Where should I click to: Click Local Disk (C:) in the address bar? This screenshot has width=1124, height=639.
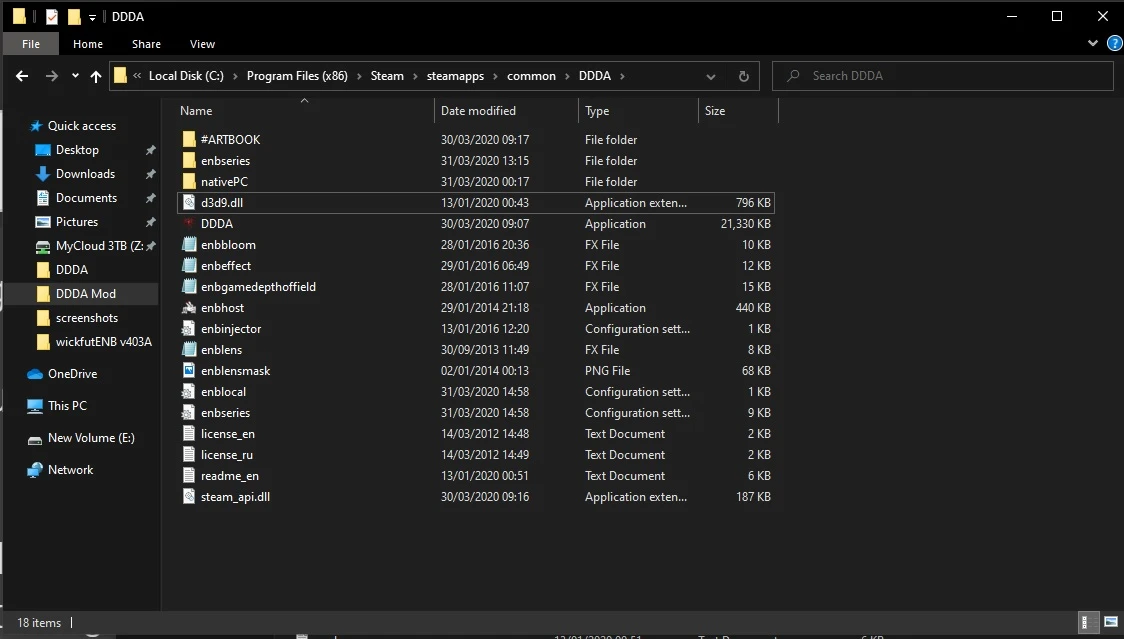coord(186,76)
